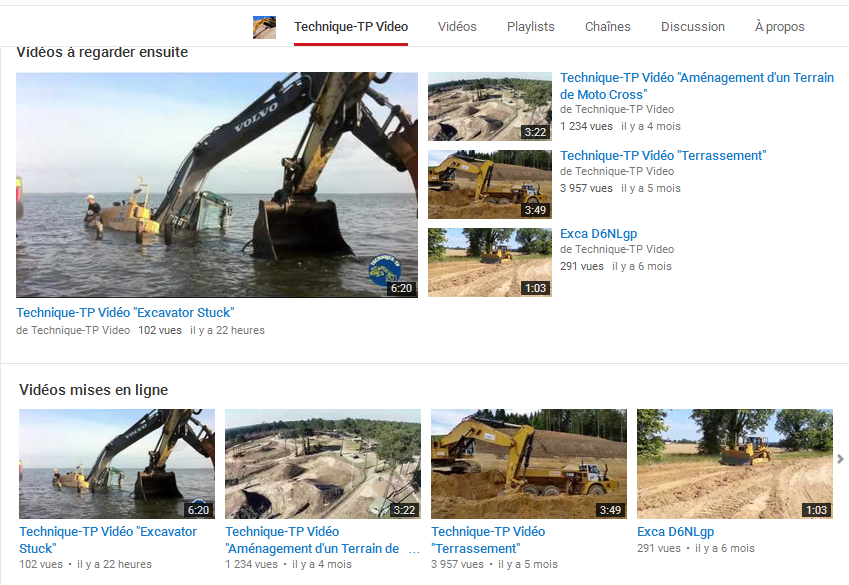Click the 'Vidéos mises en ligne' section heading

point(93,390)
